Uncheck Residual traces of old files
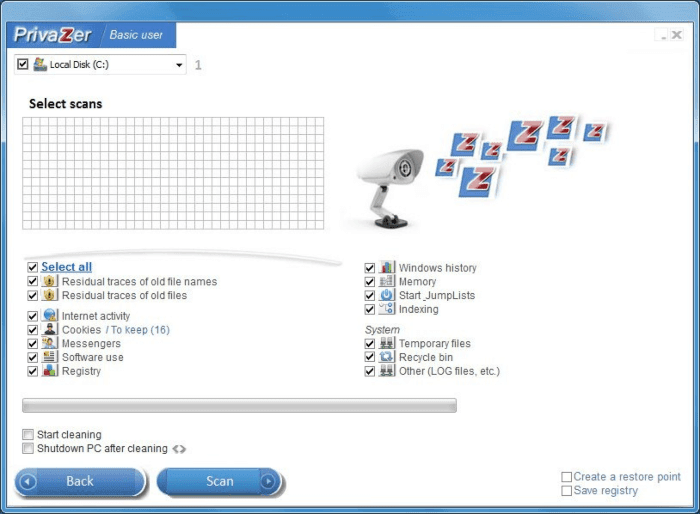This screenshot has height=514, width=700. [32, 295]
